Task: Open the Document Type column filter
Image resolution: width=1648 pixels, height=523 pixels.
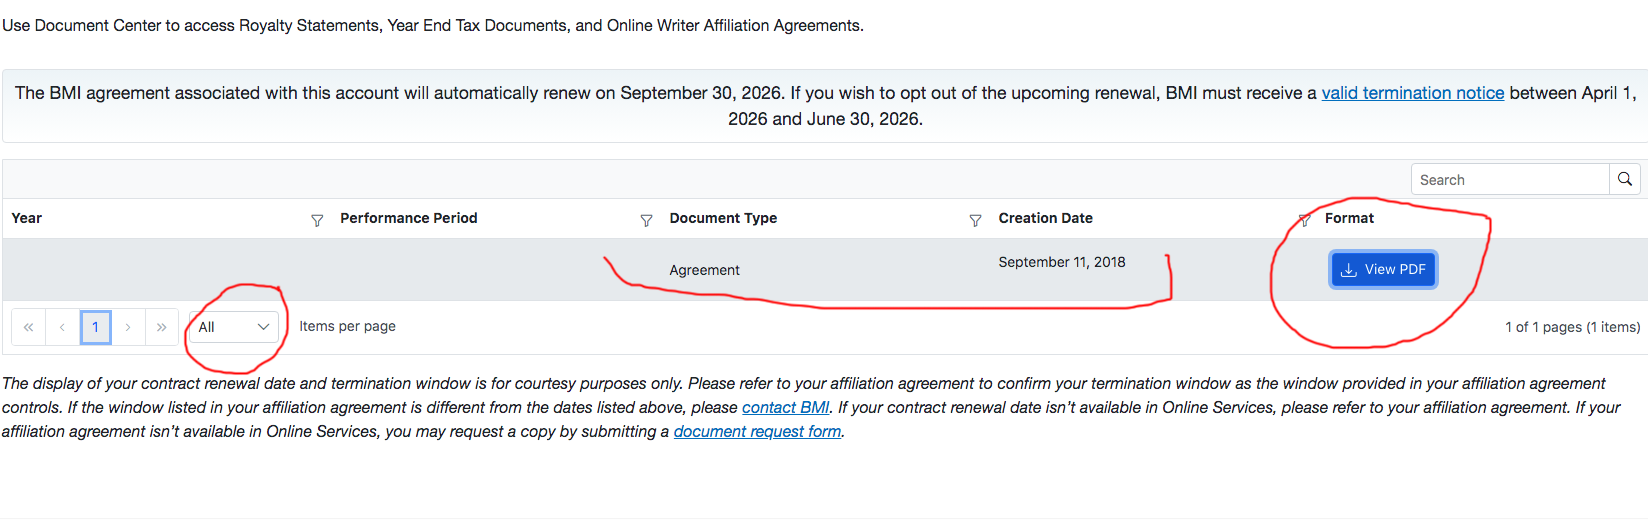Action: pyautogui.click(x=975, y=220)
